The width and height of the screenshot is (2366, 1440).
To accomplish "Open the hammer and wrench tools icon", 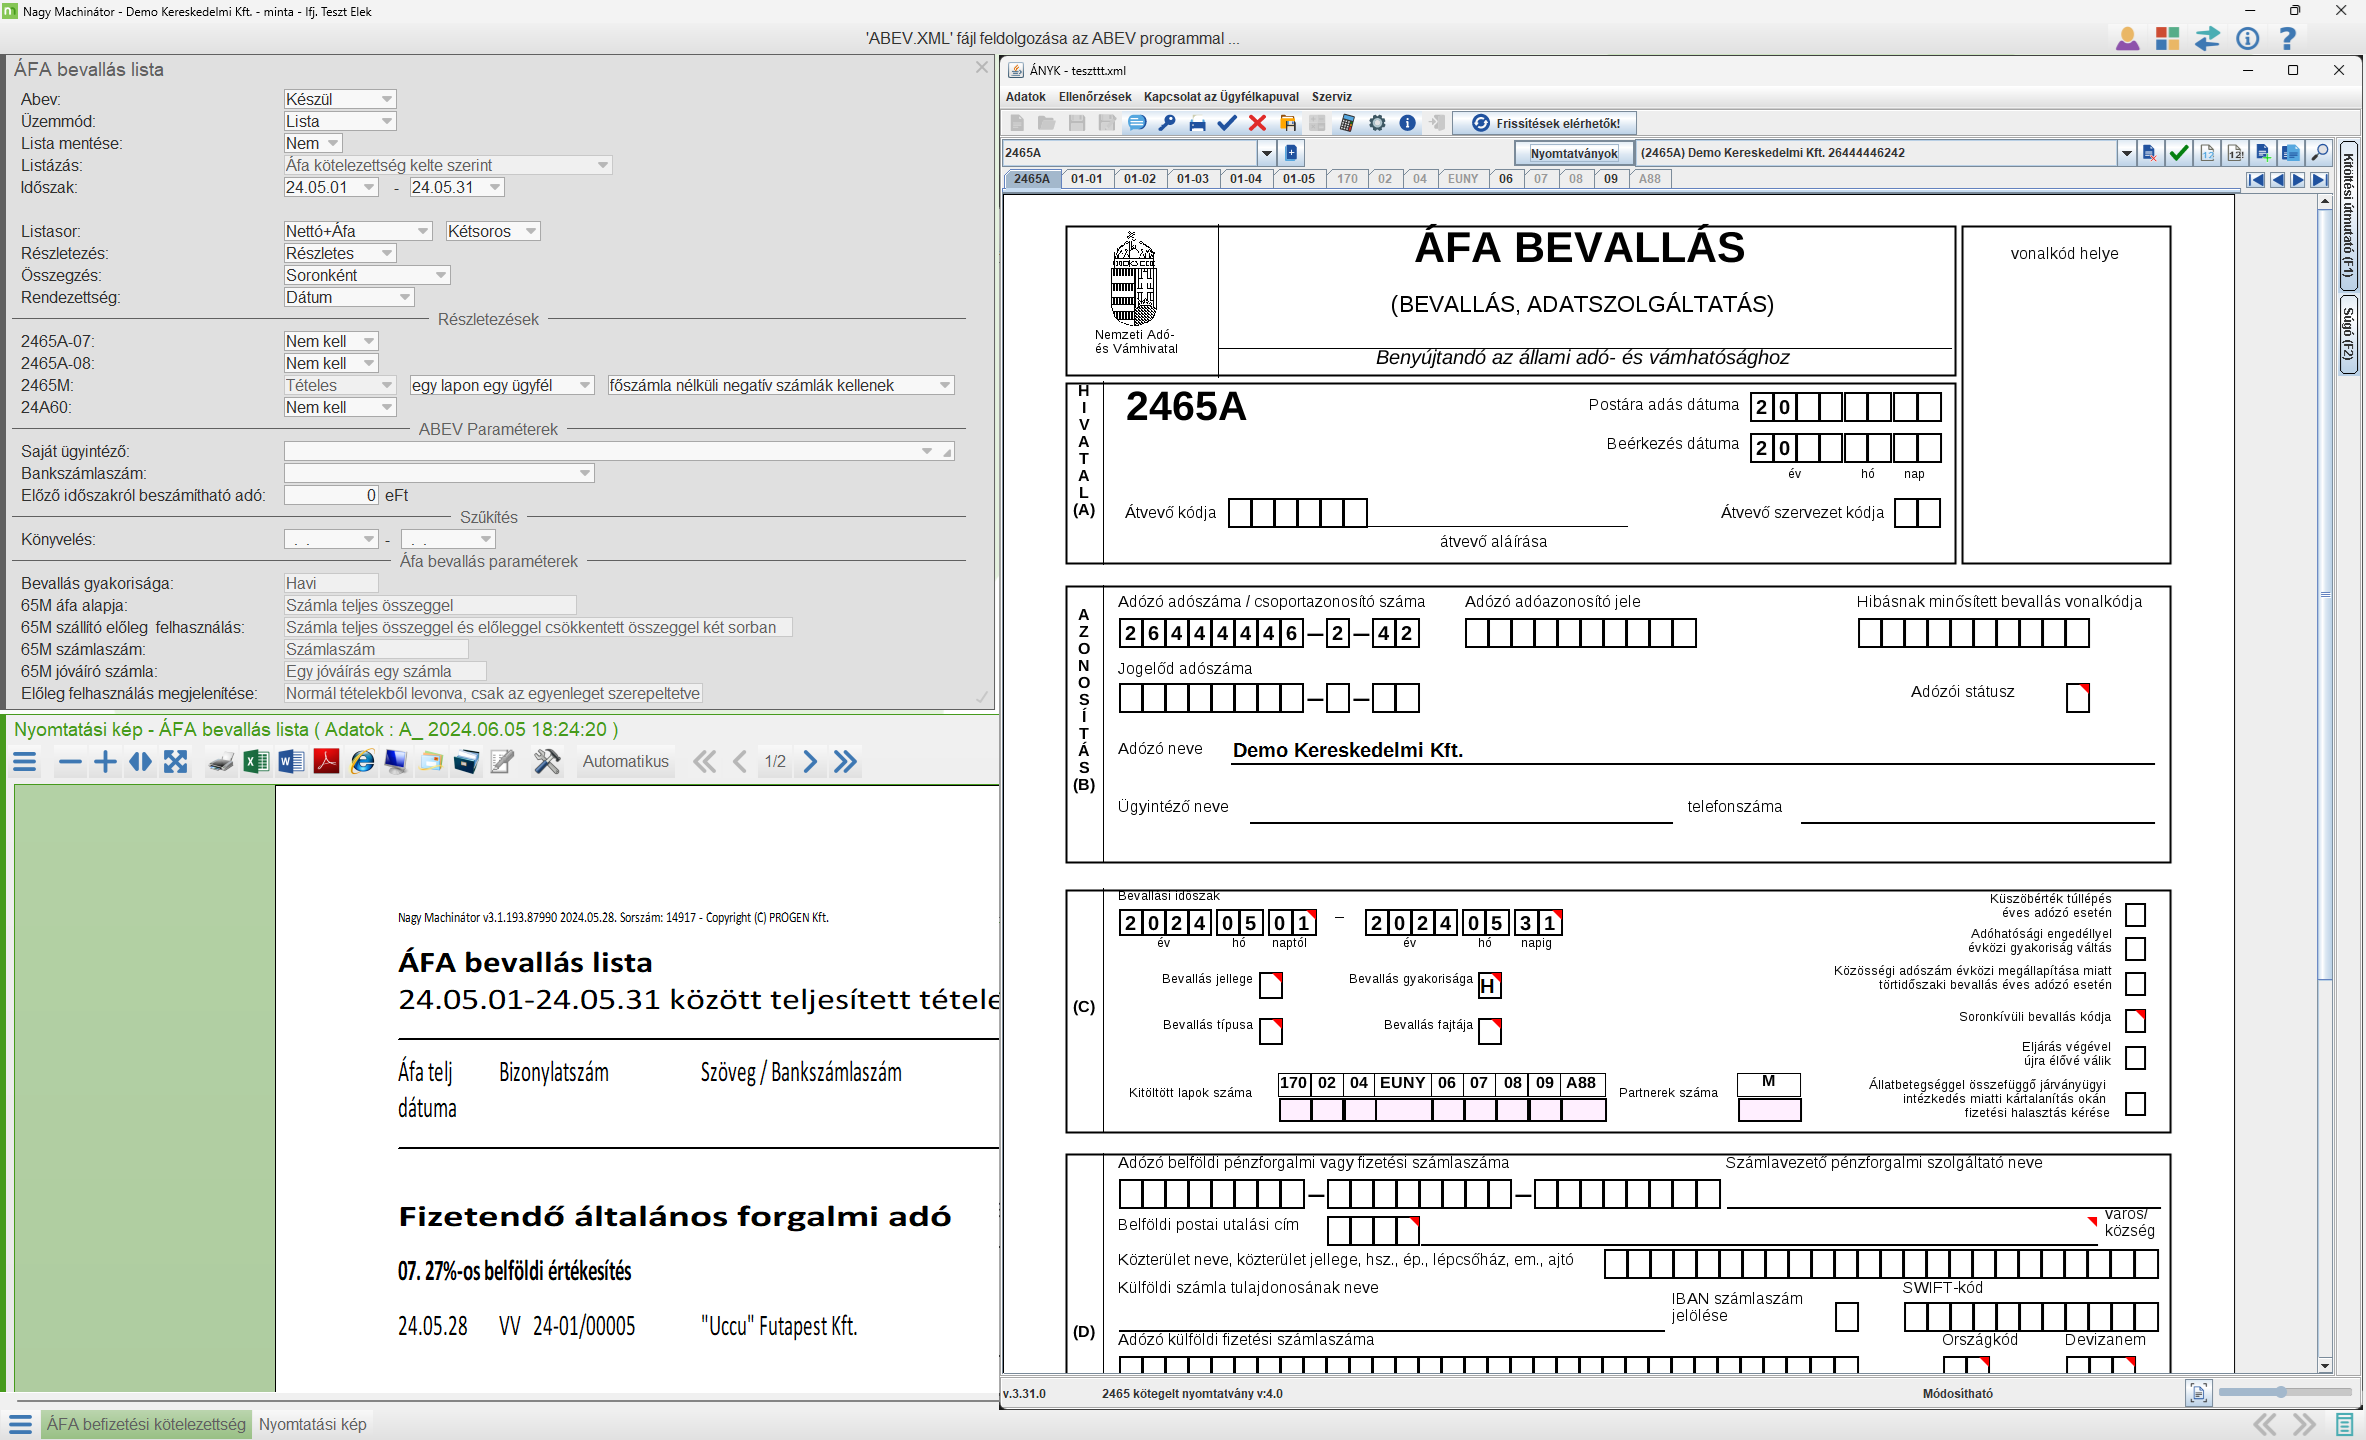I will pos(547,762).
